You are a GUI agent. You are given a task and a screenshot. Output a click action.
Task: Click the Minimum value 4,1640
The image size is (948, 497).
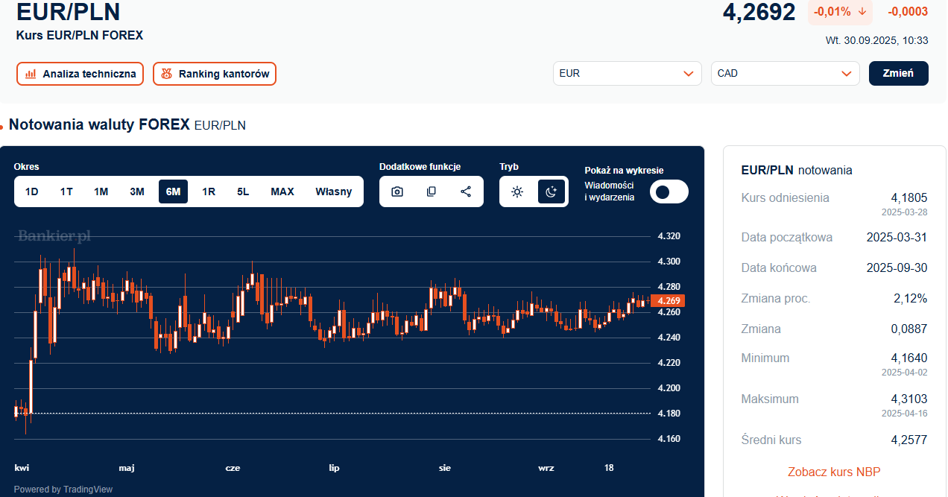909,358
